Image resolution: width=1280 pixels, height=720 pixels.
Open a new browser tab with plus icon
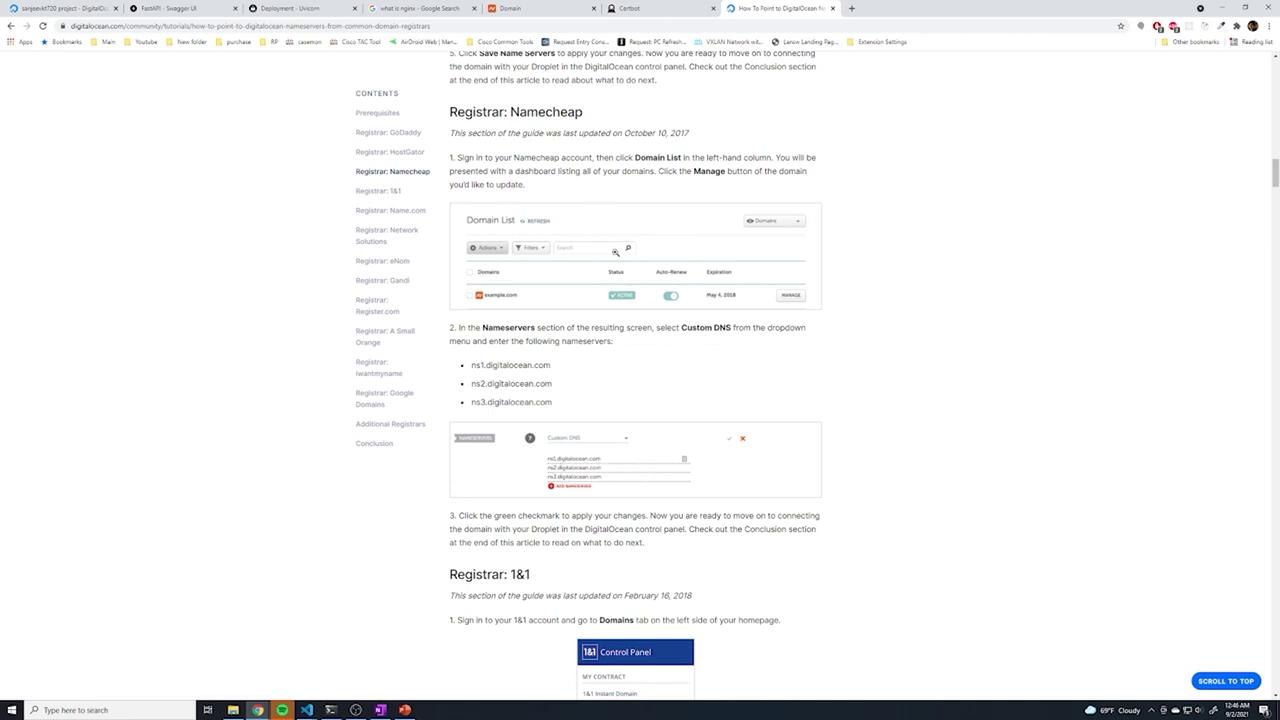[852, 8]
